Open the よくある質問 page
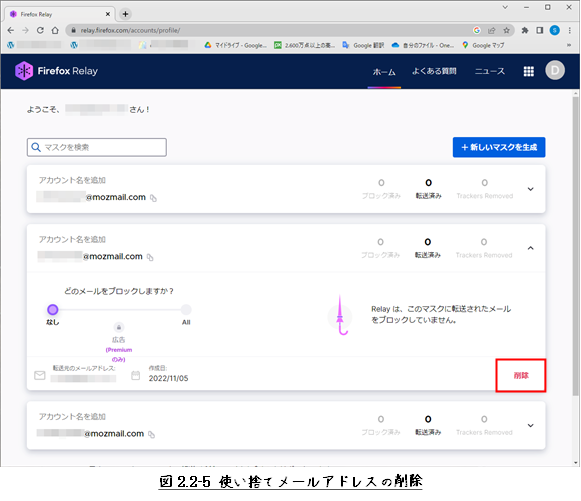Viewport: 581px width, 501px height. tap(434, 71)
